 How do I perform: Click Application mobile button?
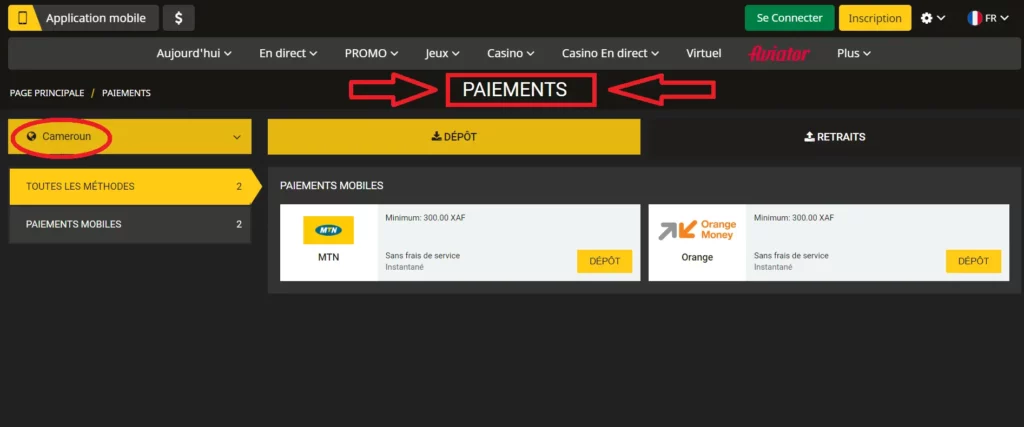tap(83, 18)
